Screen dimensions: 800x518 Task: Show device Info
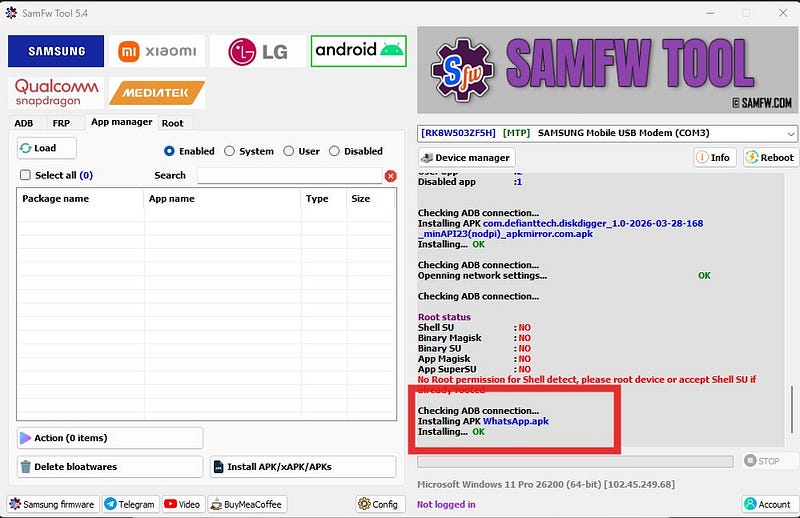click(x=714, y=158)
